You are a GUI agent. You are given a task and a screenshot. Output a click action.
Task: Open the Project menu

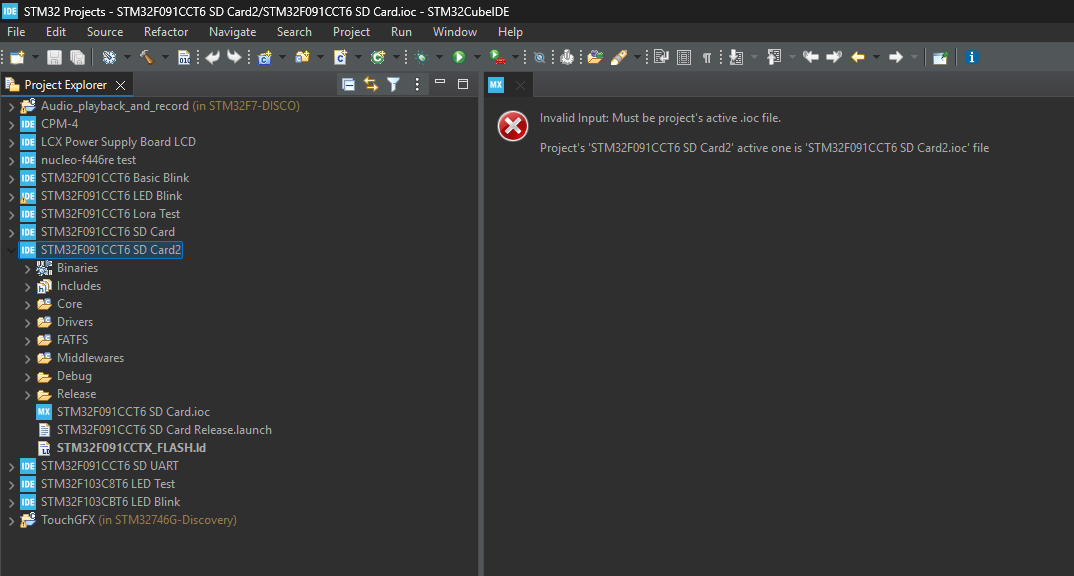click(351, 32)
